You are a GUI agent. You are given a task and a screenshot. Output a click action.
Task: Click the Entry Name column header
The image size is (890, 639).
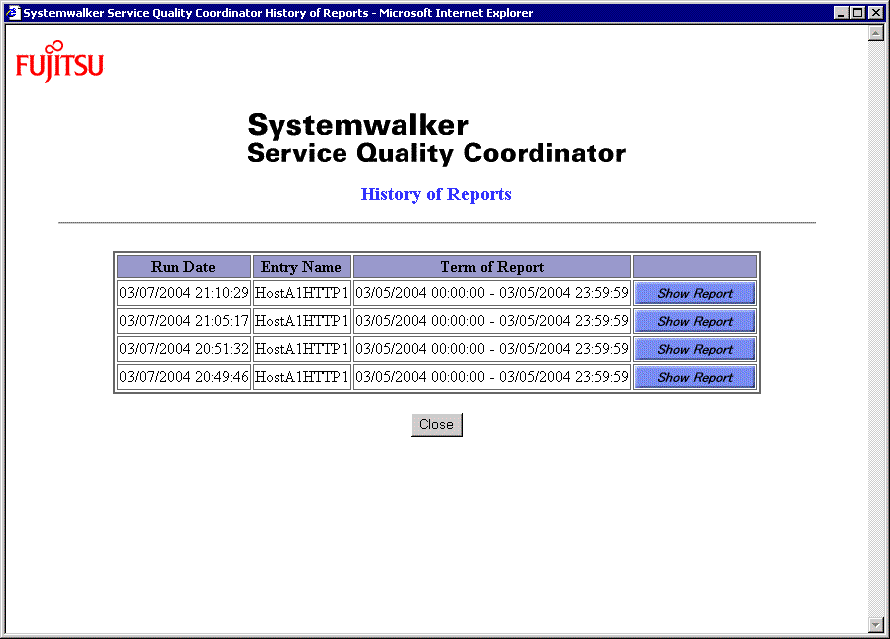coord(301,267)
